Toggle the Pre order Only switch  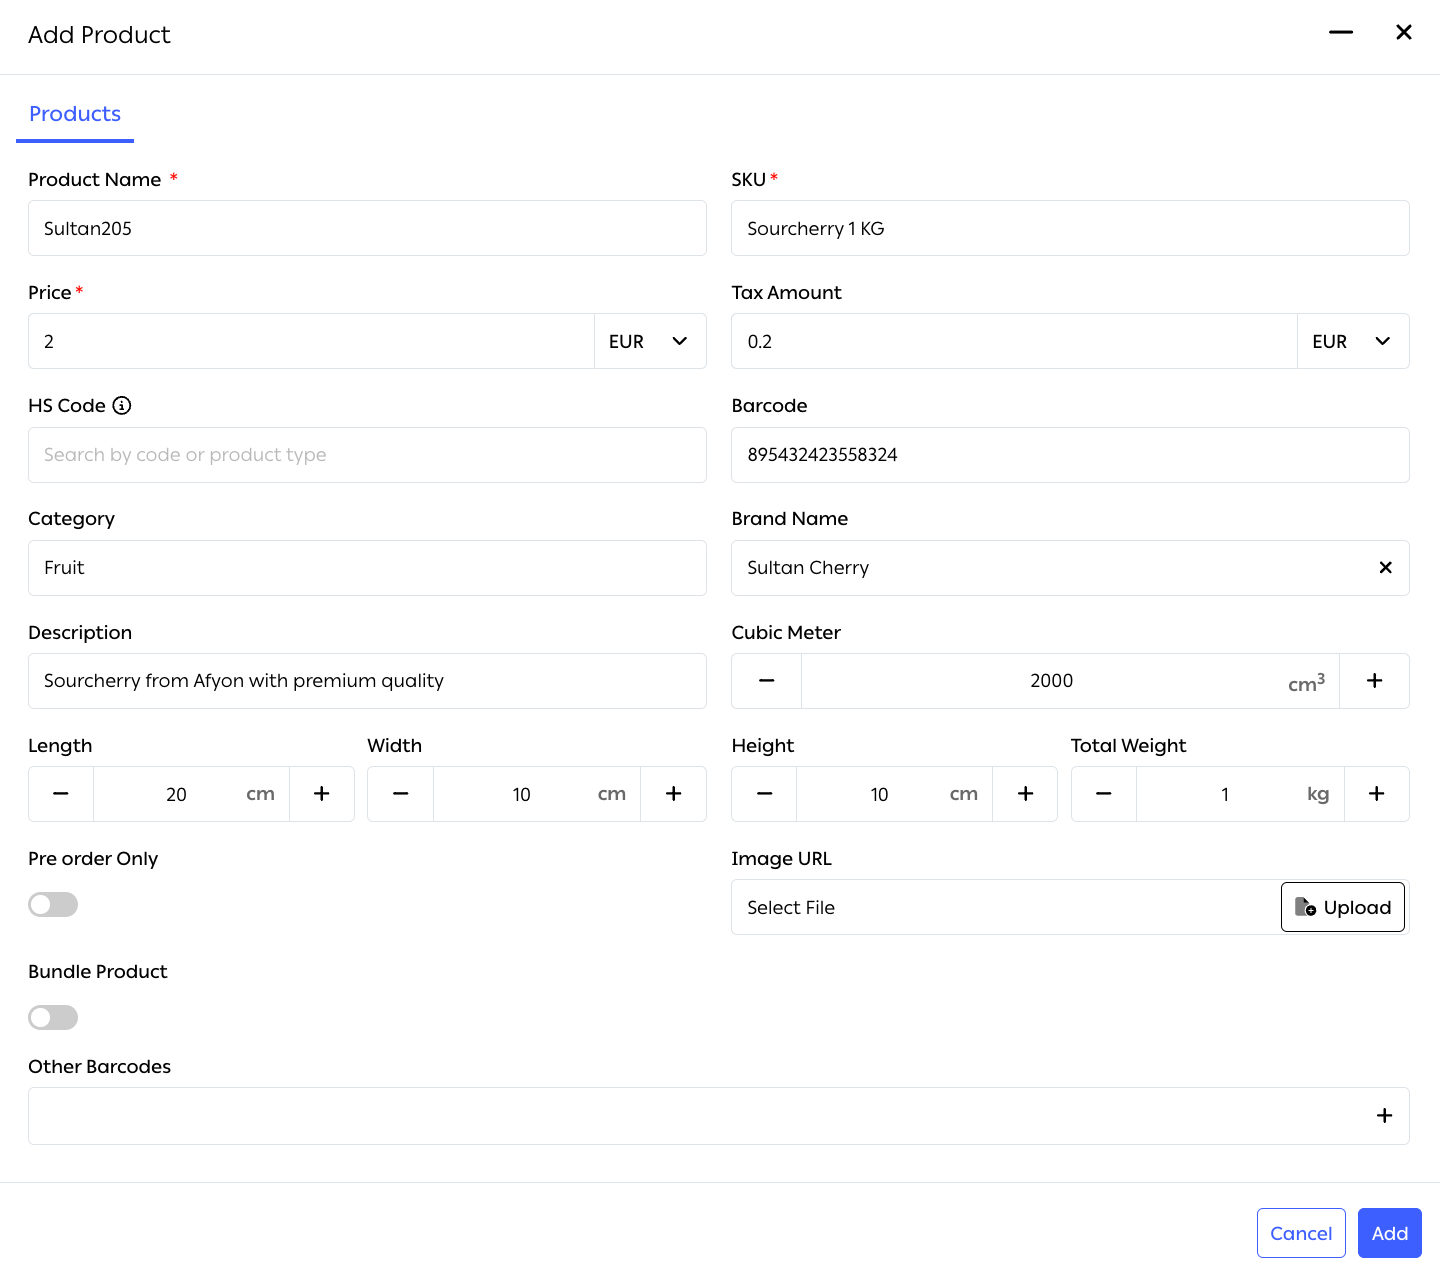click(53, 905)
